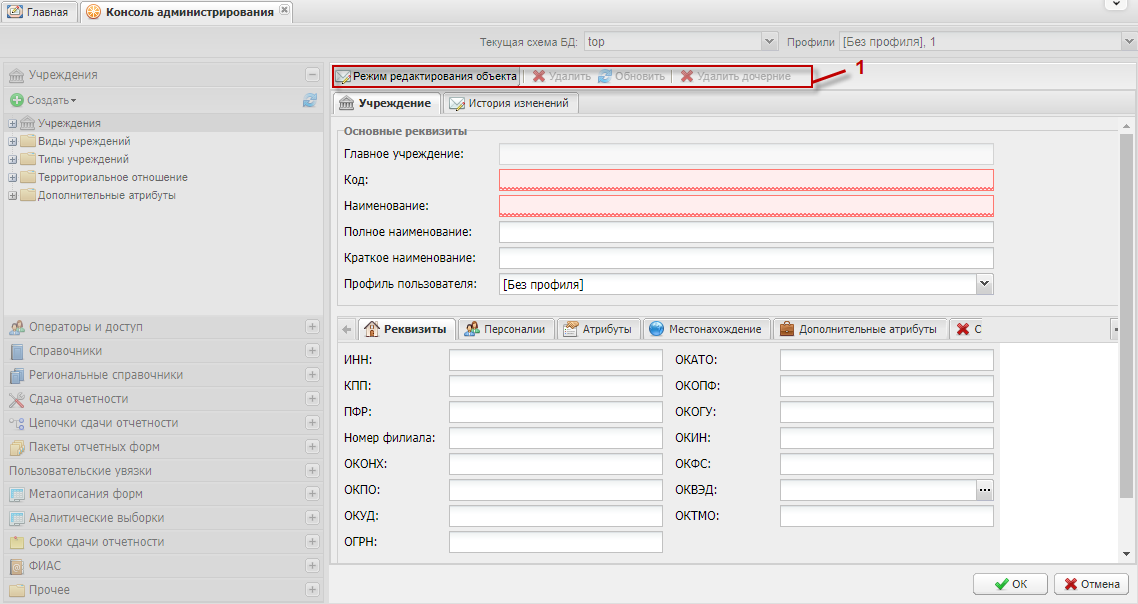Click the Режим редактирования объекта toolbar button
Viewport: 1138px width, 604px height.
pyautogui.click(x=426, y=76)
